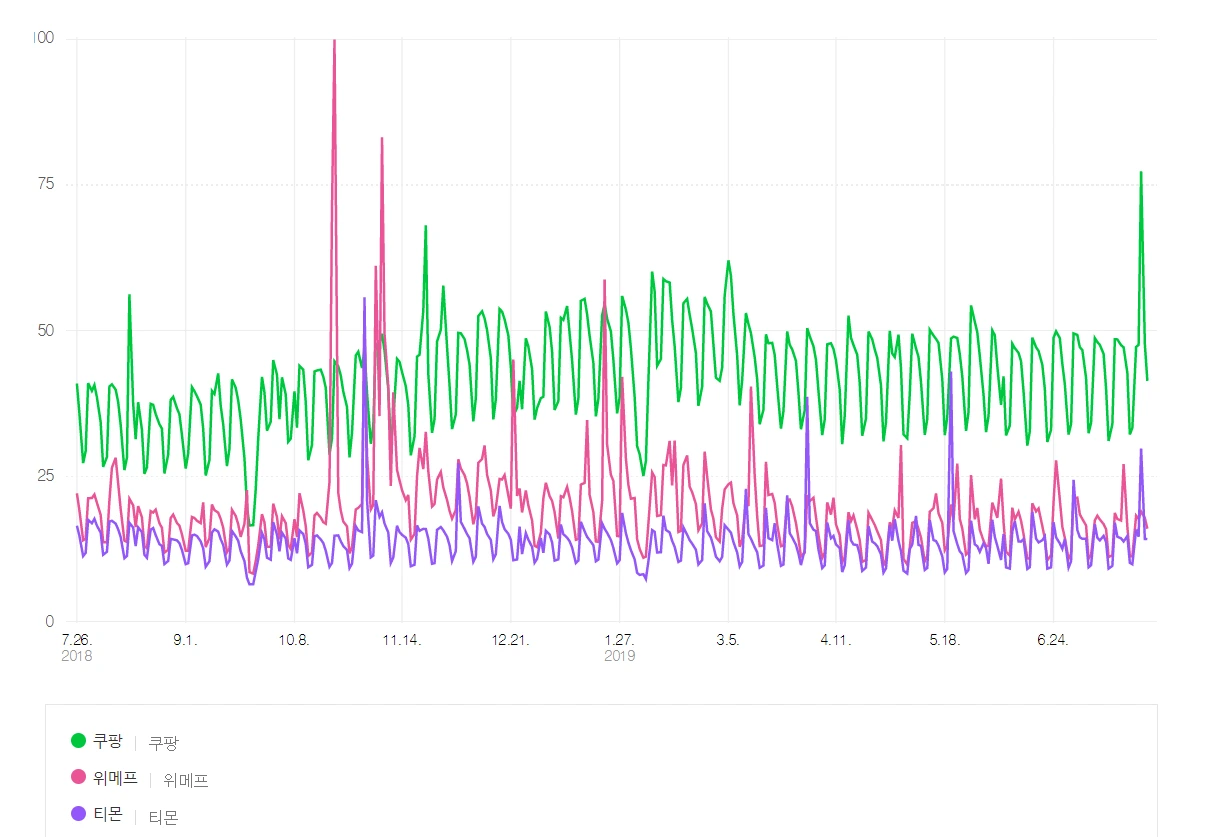1221x837 pixels.
Task: Click the 12.21. axis date label
Action: tap(511, 641)
